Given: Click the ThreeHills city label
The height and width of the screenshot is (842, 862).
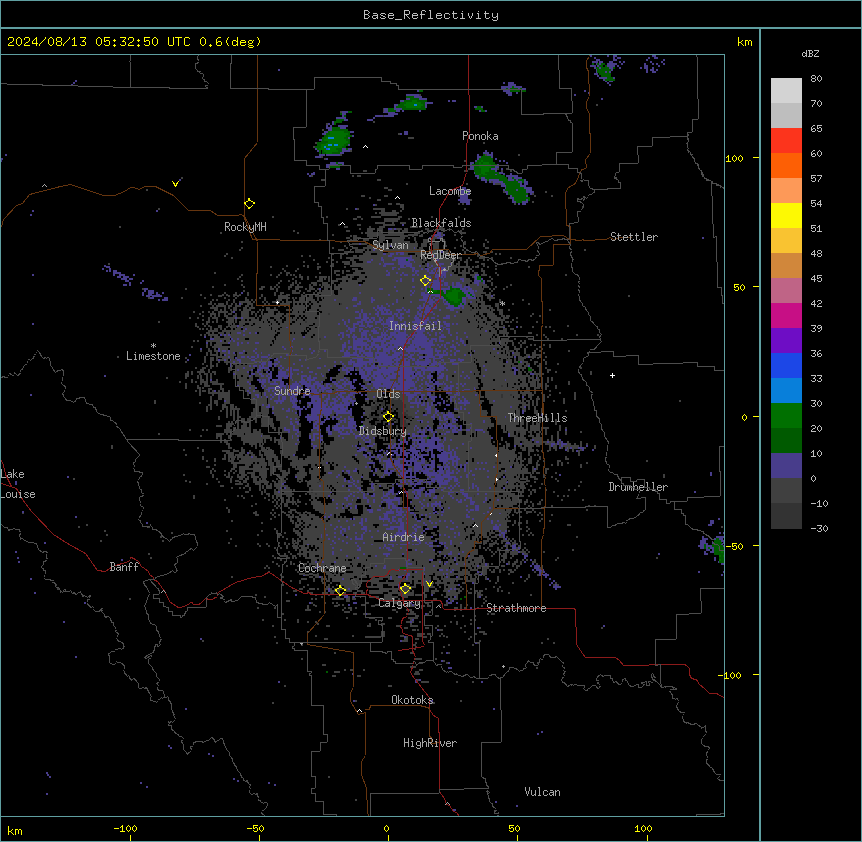Looking at the screenshot, I should (x=537, y=418).
